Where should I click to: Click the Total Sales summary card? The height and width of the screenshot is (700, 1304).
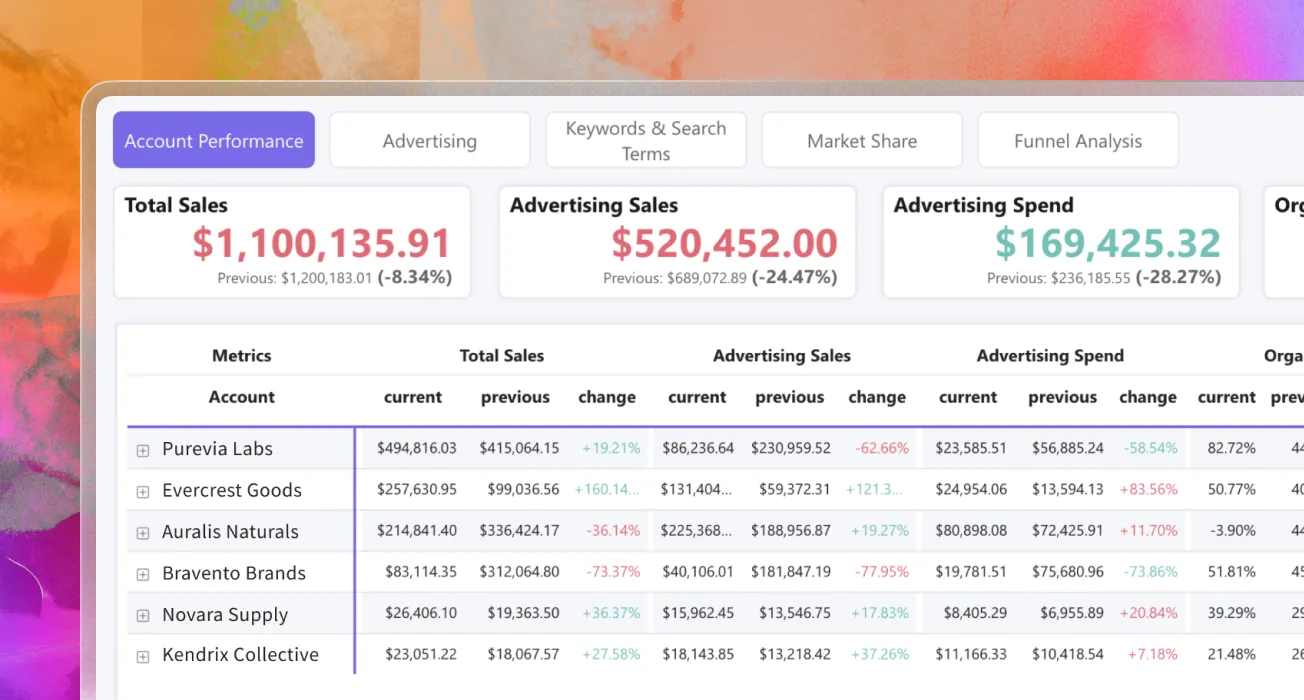(292, 242)
